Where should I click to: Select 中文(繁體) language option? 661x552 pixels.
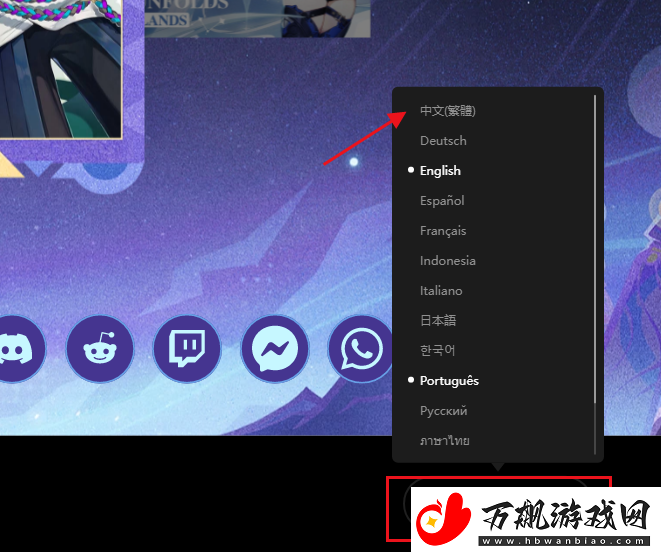(448, 111)
